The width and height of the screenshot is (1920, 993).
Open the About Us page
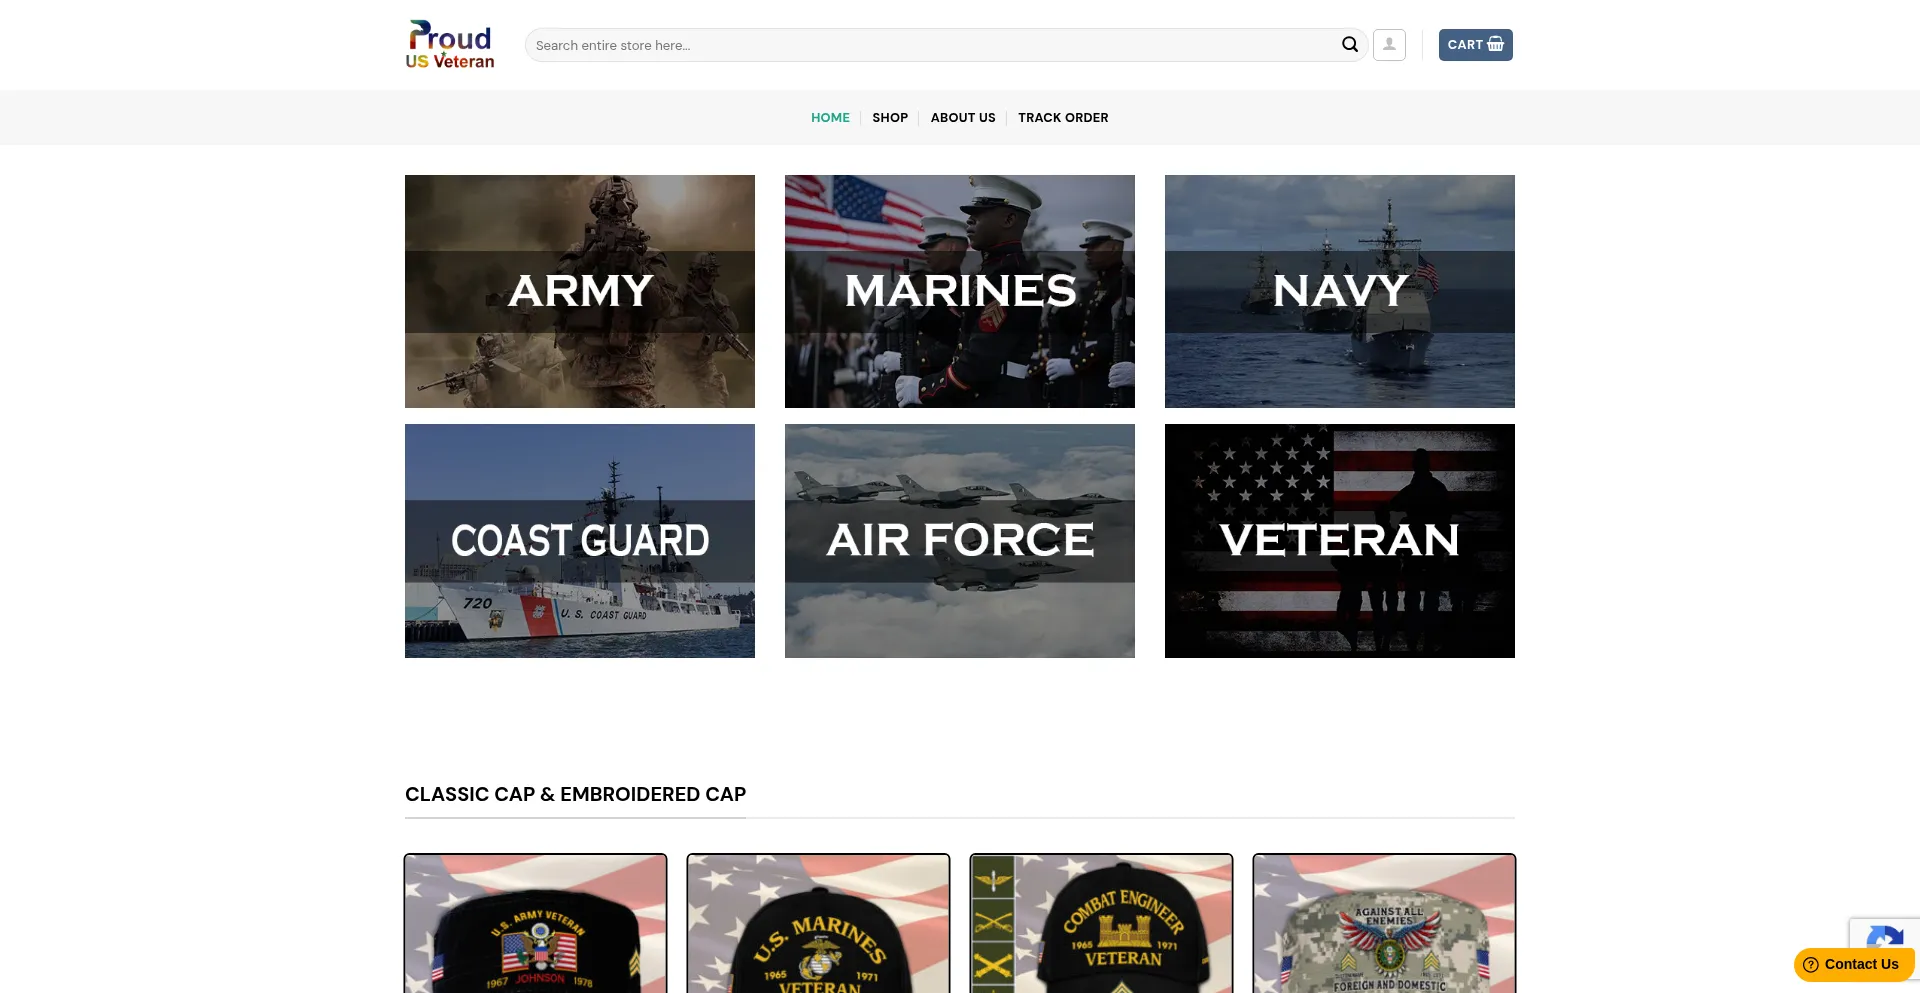coord(963,117)
